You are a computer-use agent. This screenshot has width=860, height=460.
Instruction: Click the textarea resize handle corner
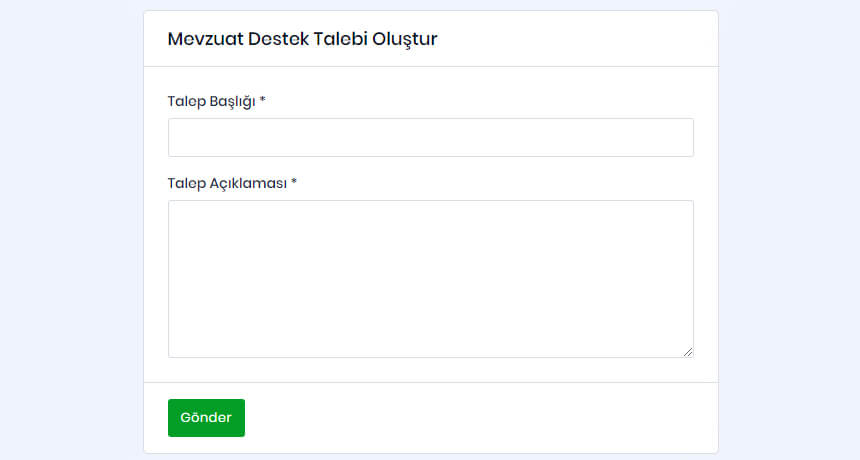click(x=688, y=352)
